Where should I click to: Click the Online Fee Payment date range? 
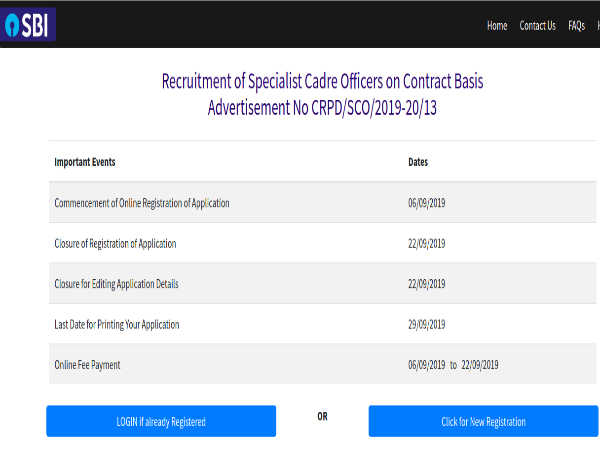453,365
